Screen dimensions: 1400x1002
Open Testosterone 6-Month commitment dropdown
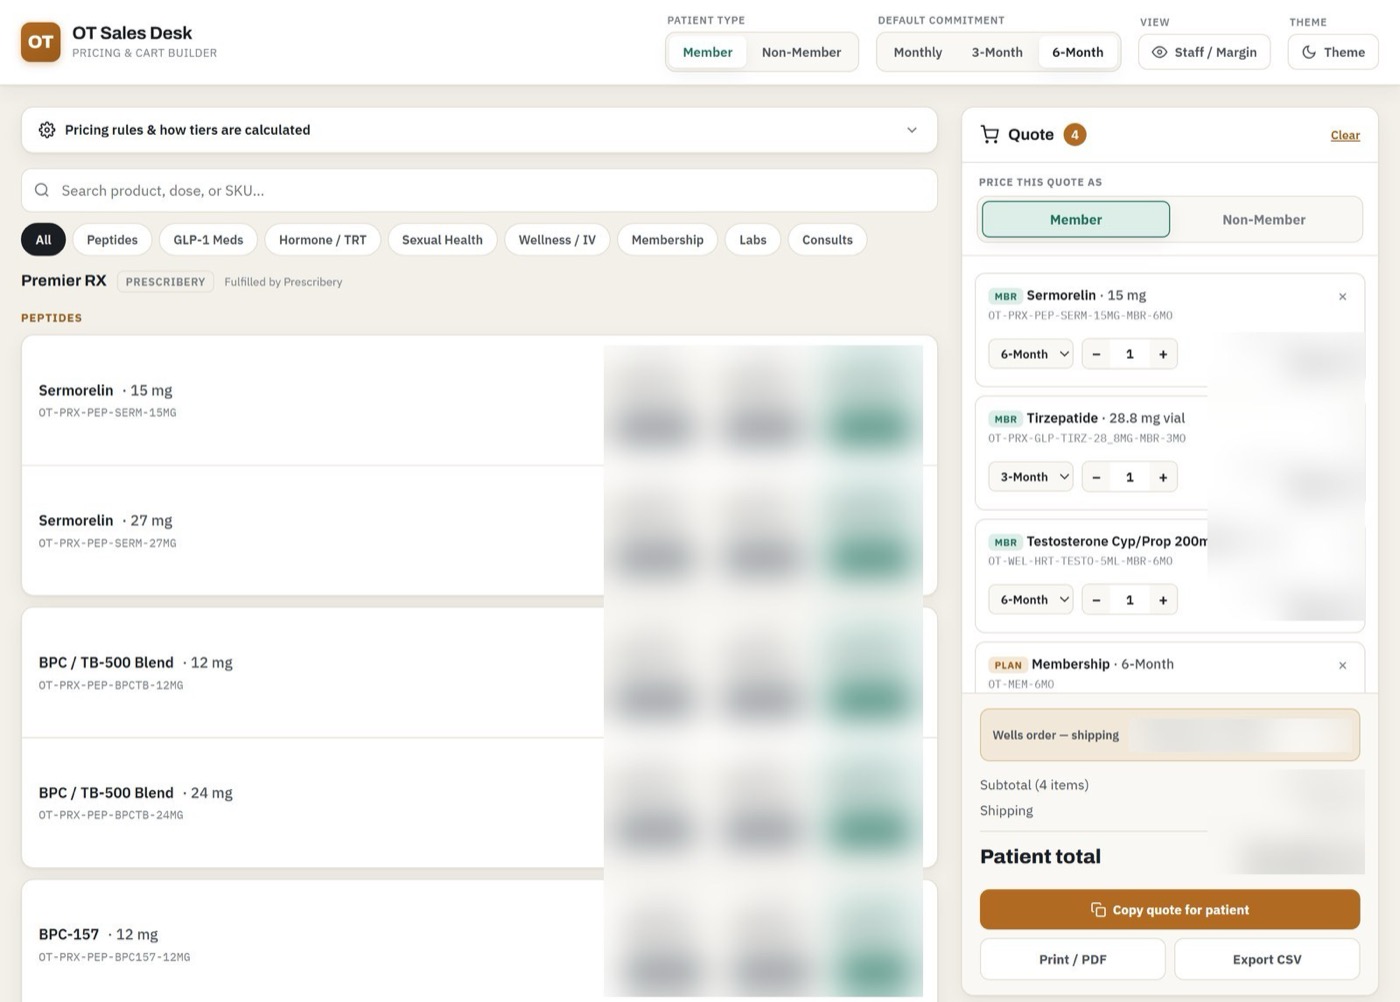point(1031,600)
